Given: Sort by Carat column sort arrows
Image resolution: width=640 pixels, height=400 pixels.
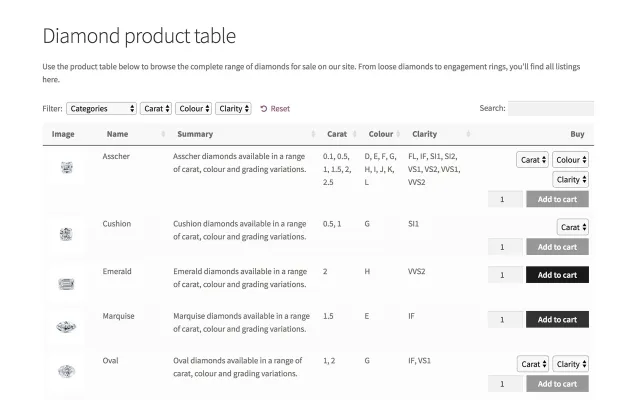Looking at the screenshot, I should [354, 134].
